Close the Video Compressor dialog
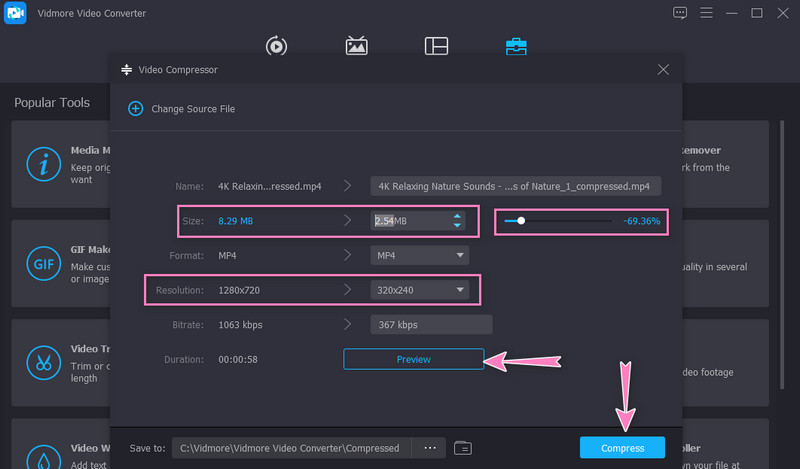 coord(663,70)
